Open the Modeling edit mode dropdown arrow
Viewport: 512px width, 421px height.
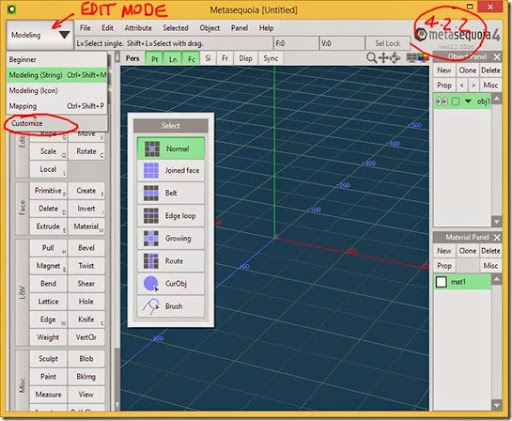[64, 34]
